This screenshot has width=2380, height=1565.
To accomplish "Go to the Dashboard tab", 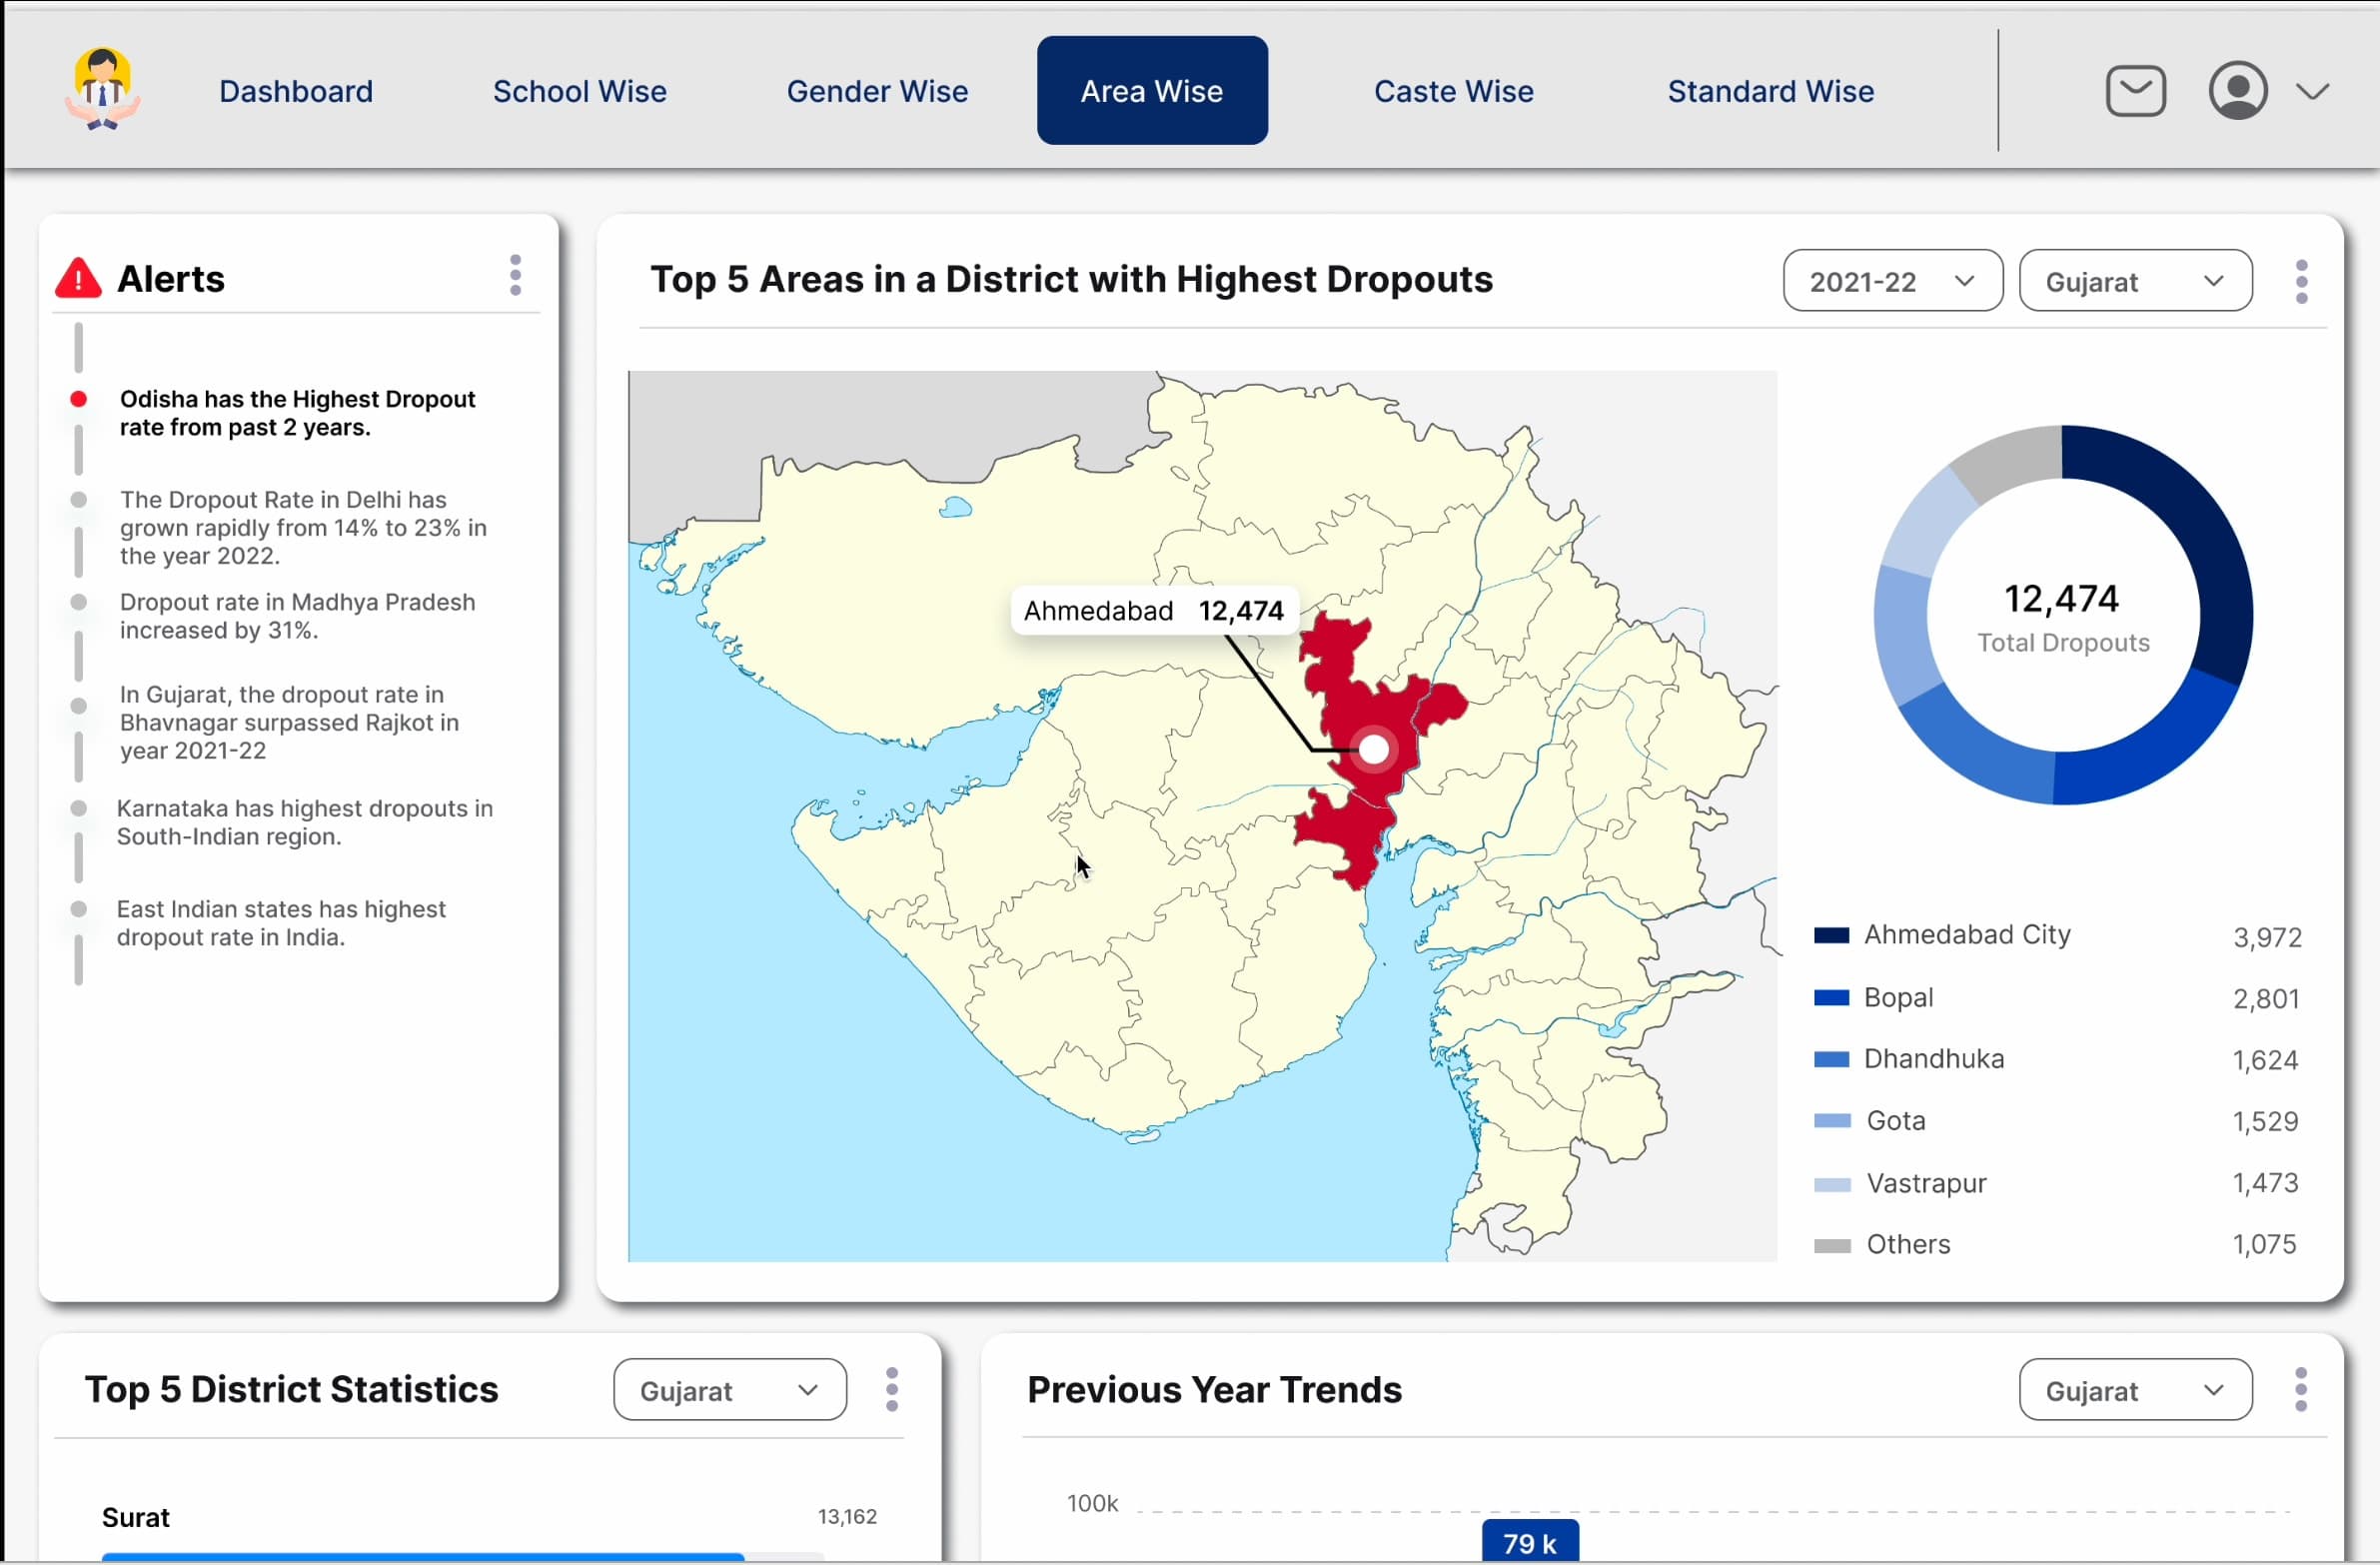I will pos(296,91).
